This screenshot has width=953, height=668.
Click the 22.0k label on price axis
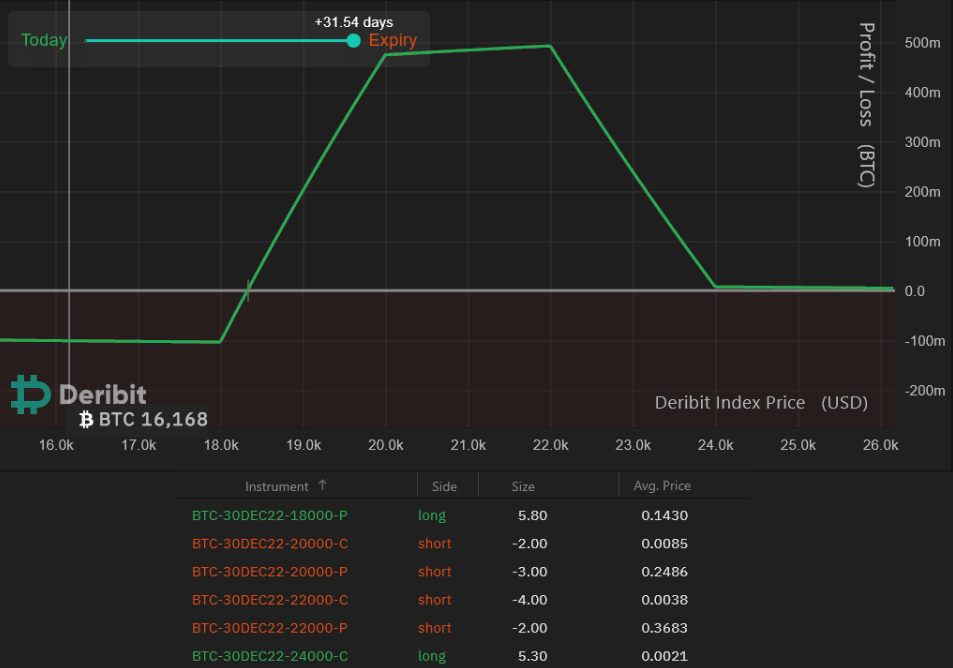tap(551, 445)
